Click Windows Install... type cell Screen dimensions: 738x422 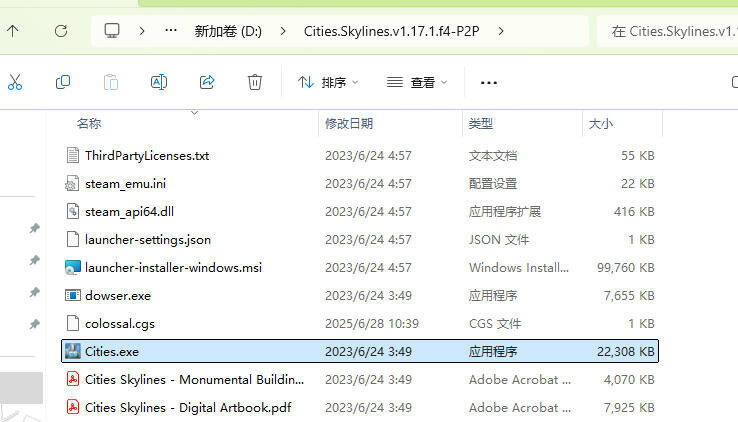[x=519, y=268]
